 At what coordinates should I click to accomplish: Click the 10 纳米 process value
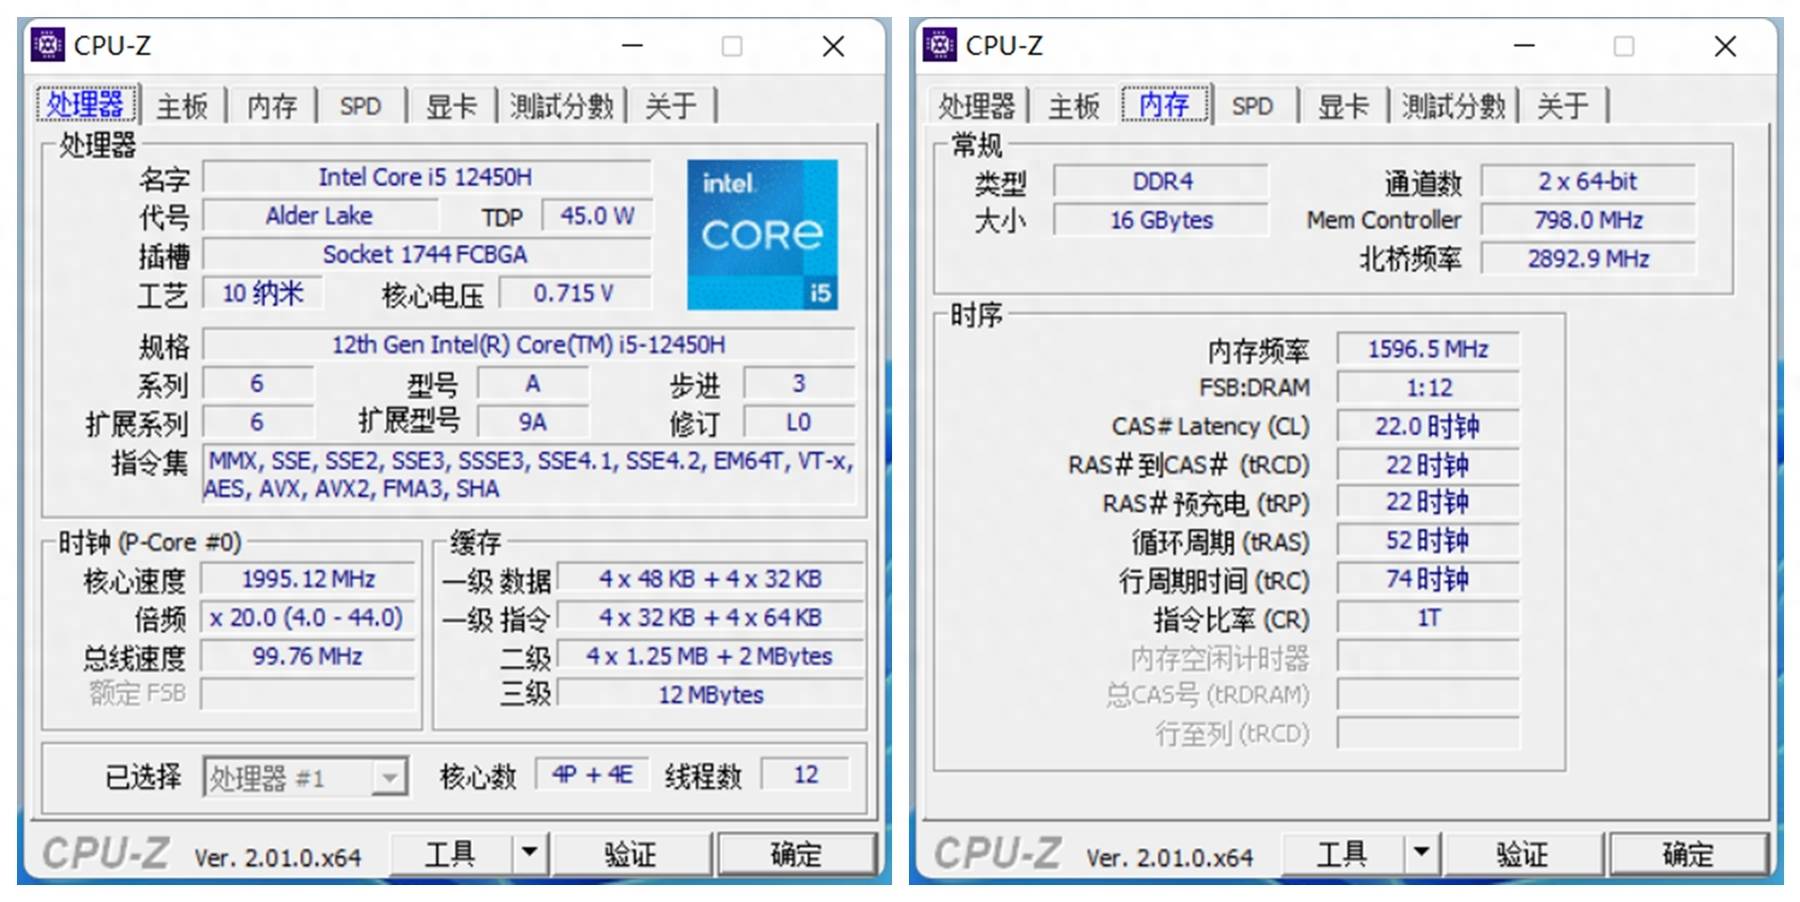pos(263,293)
